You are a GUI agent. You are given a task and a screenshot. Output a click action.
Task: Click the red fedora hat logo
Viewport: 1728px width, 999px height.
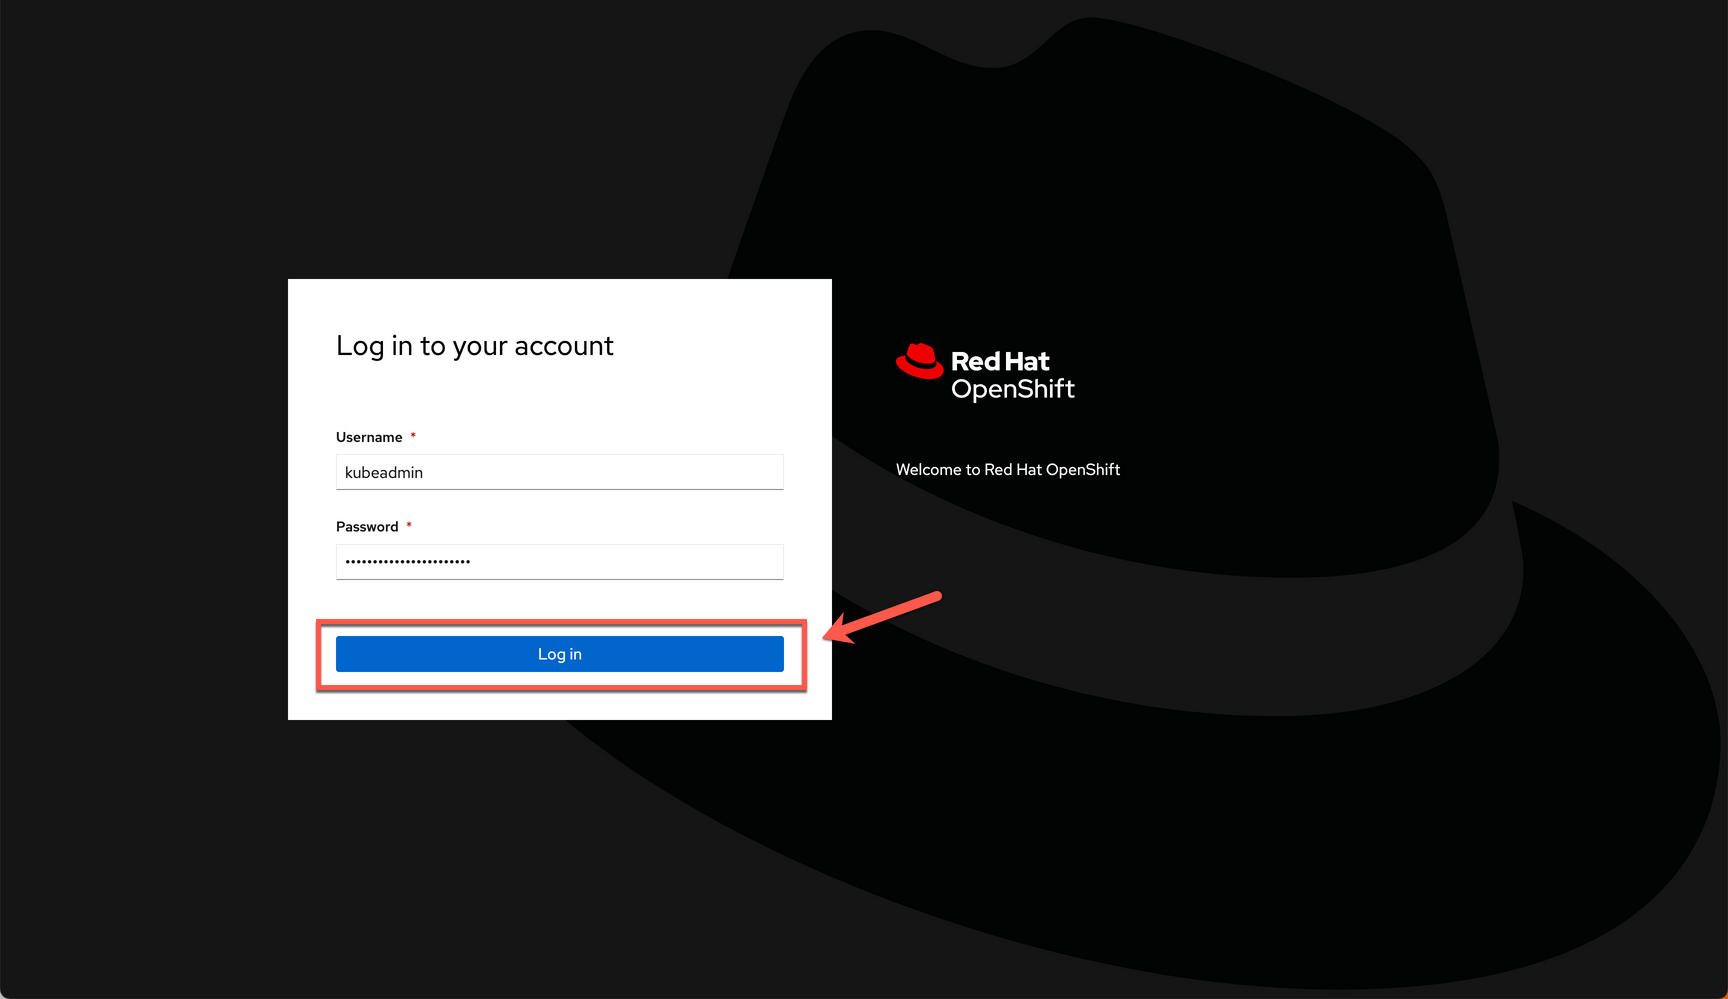(918, 363)
